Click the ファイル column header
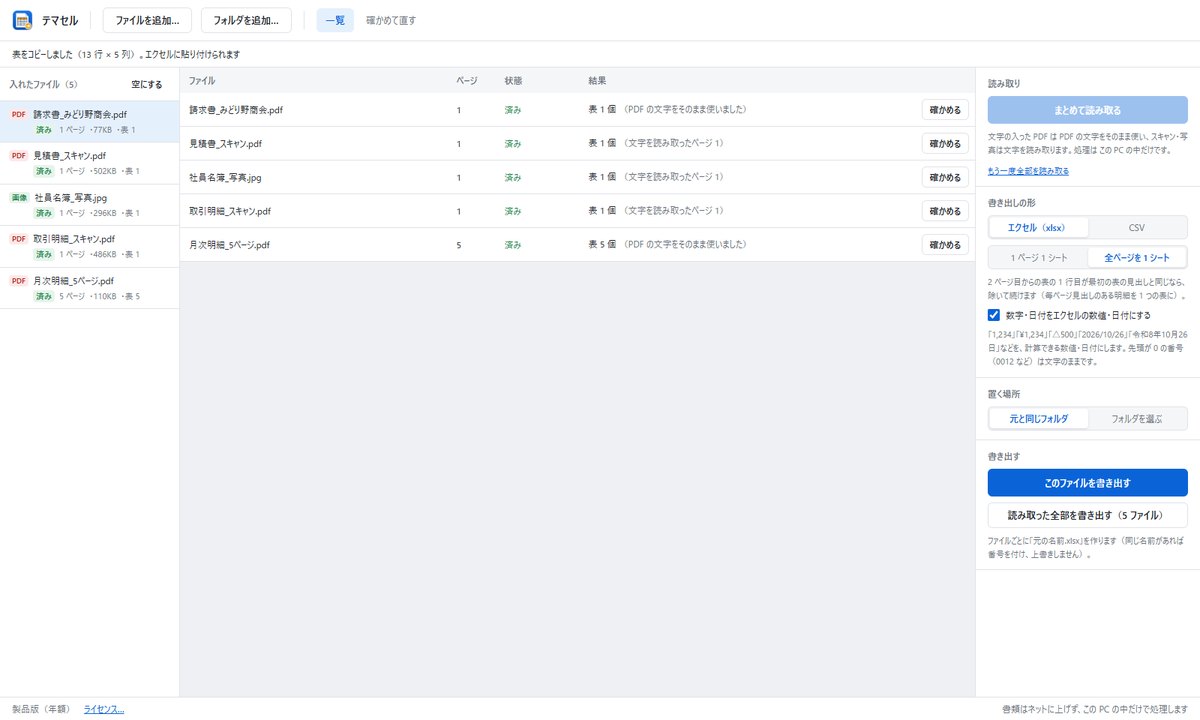The height and width of the screenshot is (720, 1200). [x=202, y=80]
